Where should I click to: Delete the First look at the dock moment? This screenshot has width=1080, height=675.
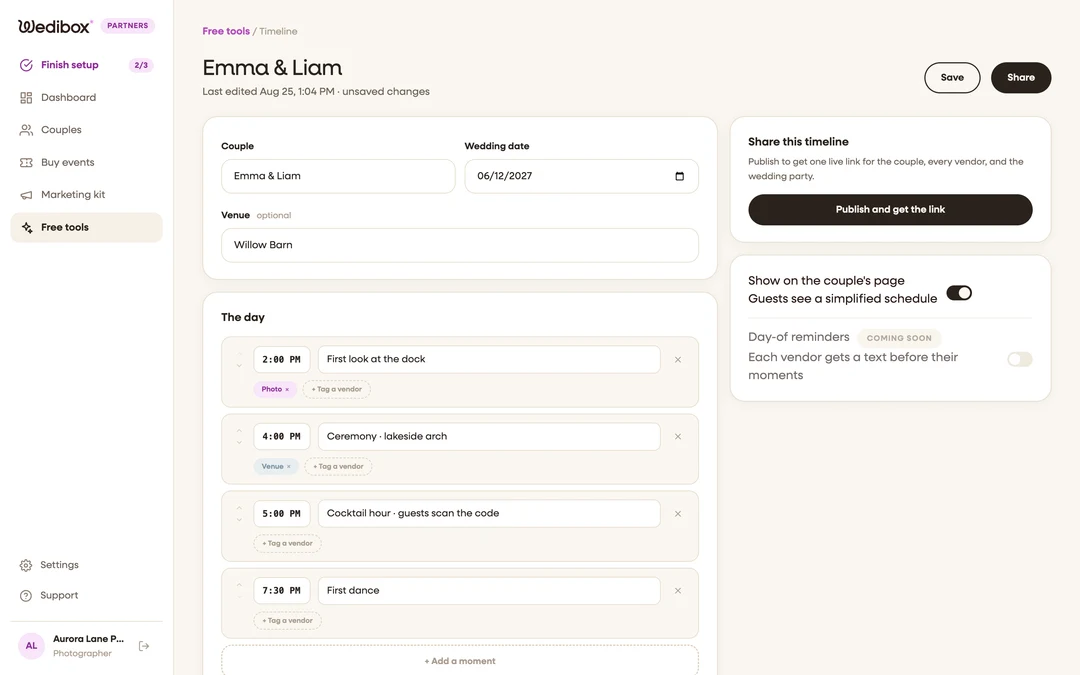tap(678, 360)
